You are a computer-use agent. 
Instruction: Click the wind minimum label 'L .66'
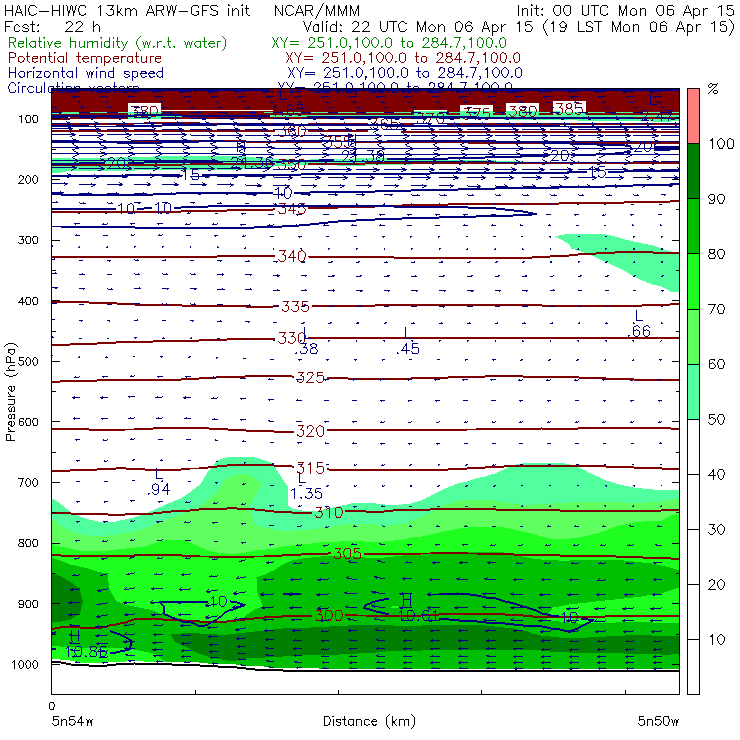pyautogui.click(x=639, y=324)
